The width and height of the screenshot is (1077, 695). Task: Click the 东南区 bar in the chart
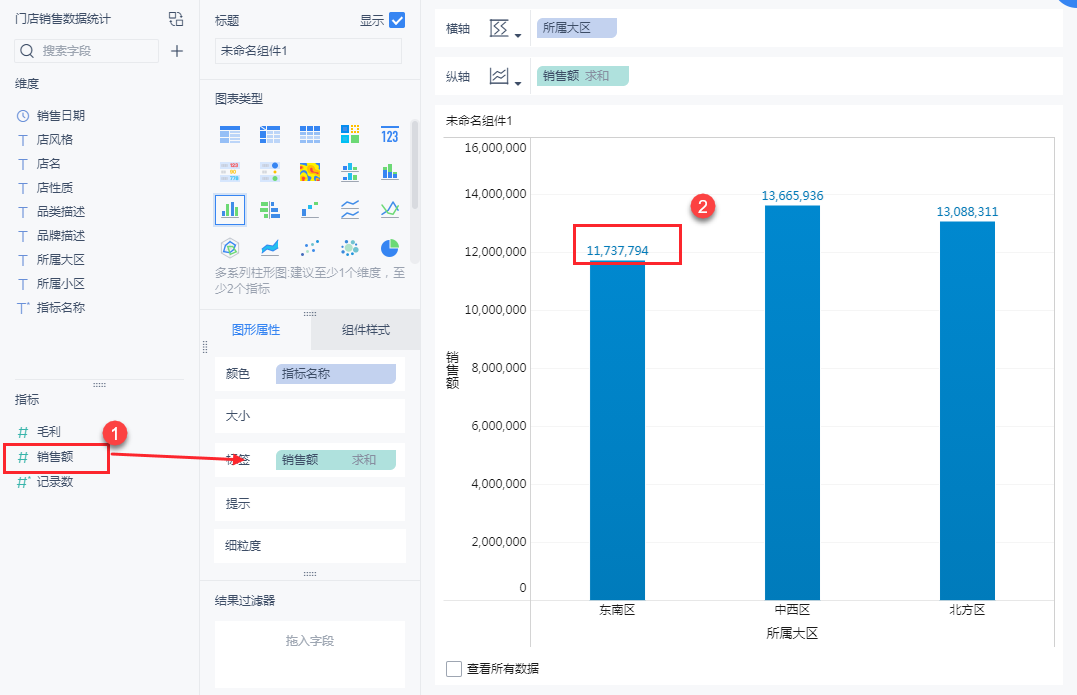617,431
